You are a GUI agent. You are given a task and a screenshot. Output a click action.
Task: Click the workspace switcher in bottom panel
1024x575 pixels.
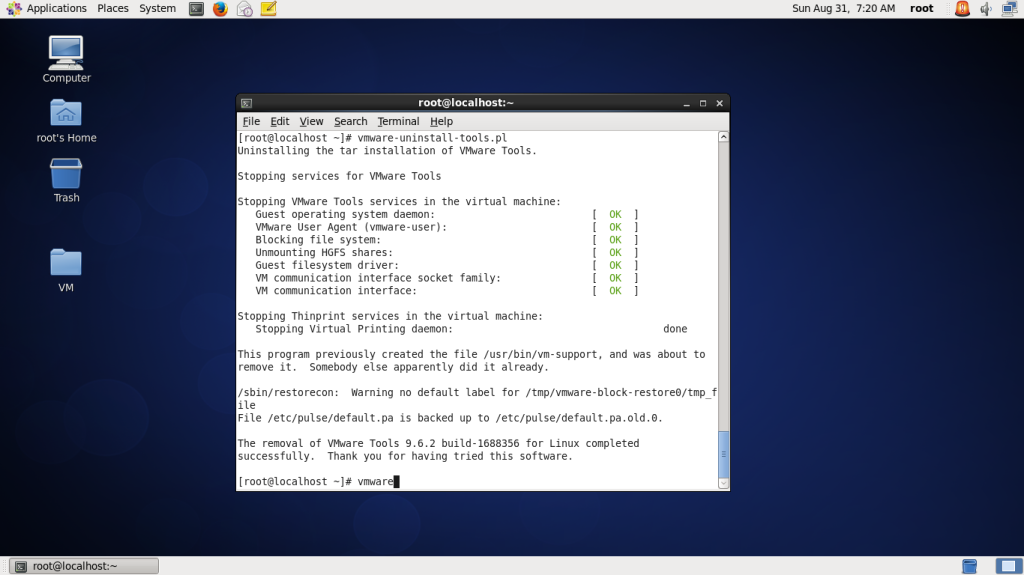point(1008,566)
